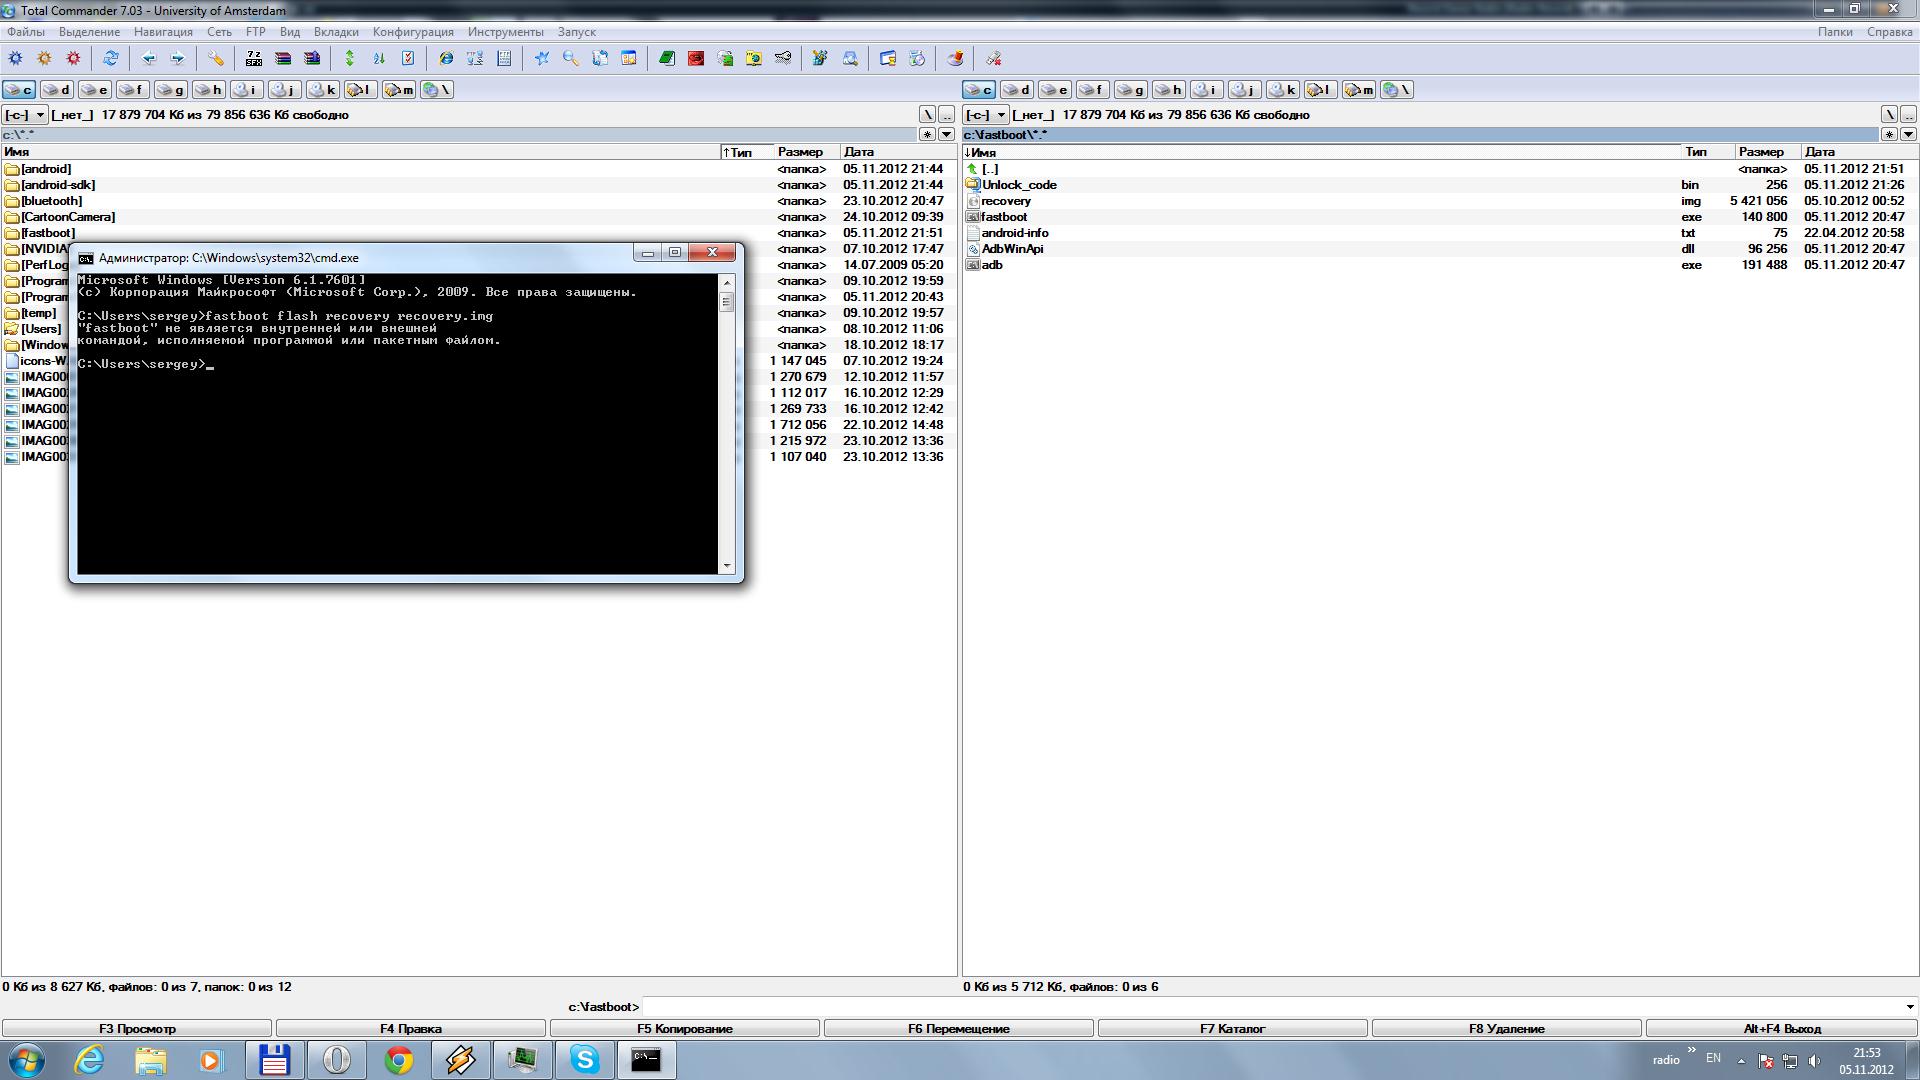Image resolution: width=1920 pixels, height=1080 pixels.
Task: Click the calendar-style toolbar icon
Action: [x=629, y=59]
